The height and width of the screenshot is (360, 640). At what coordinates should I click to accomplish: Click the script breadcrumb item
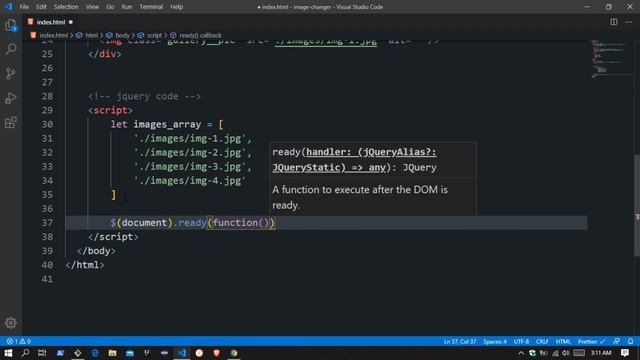coord(150,36)
